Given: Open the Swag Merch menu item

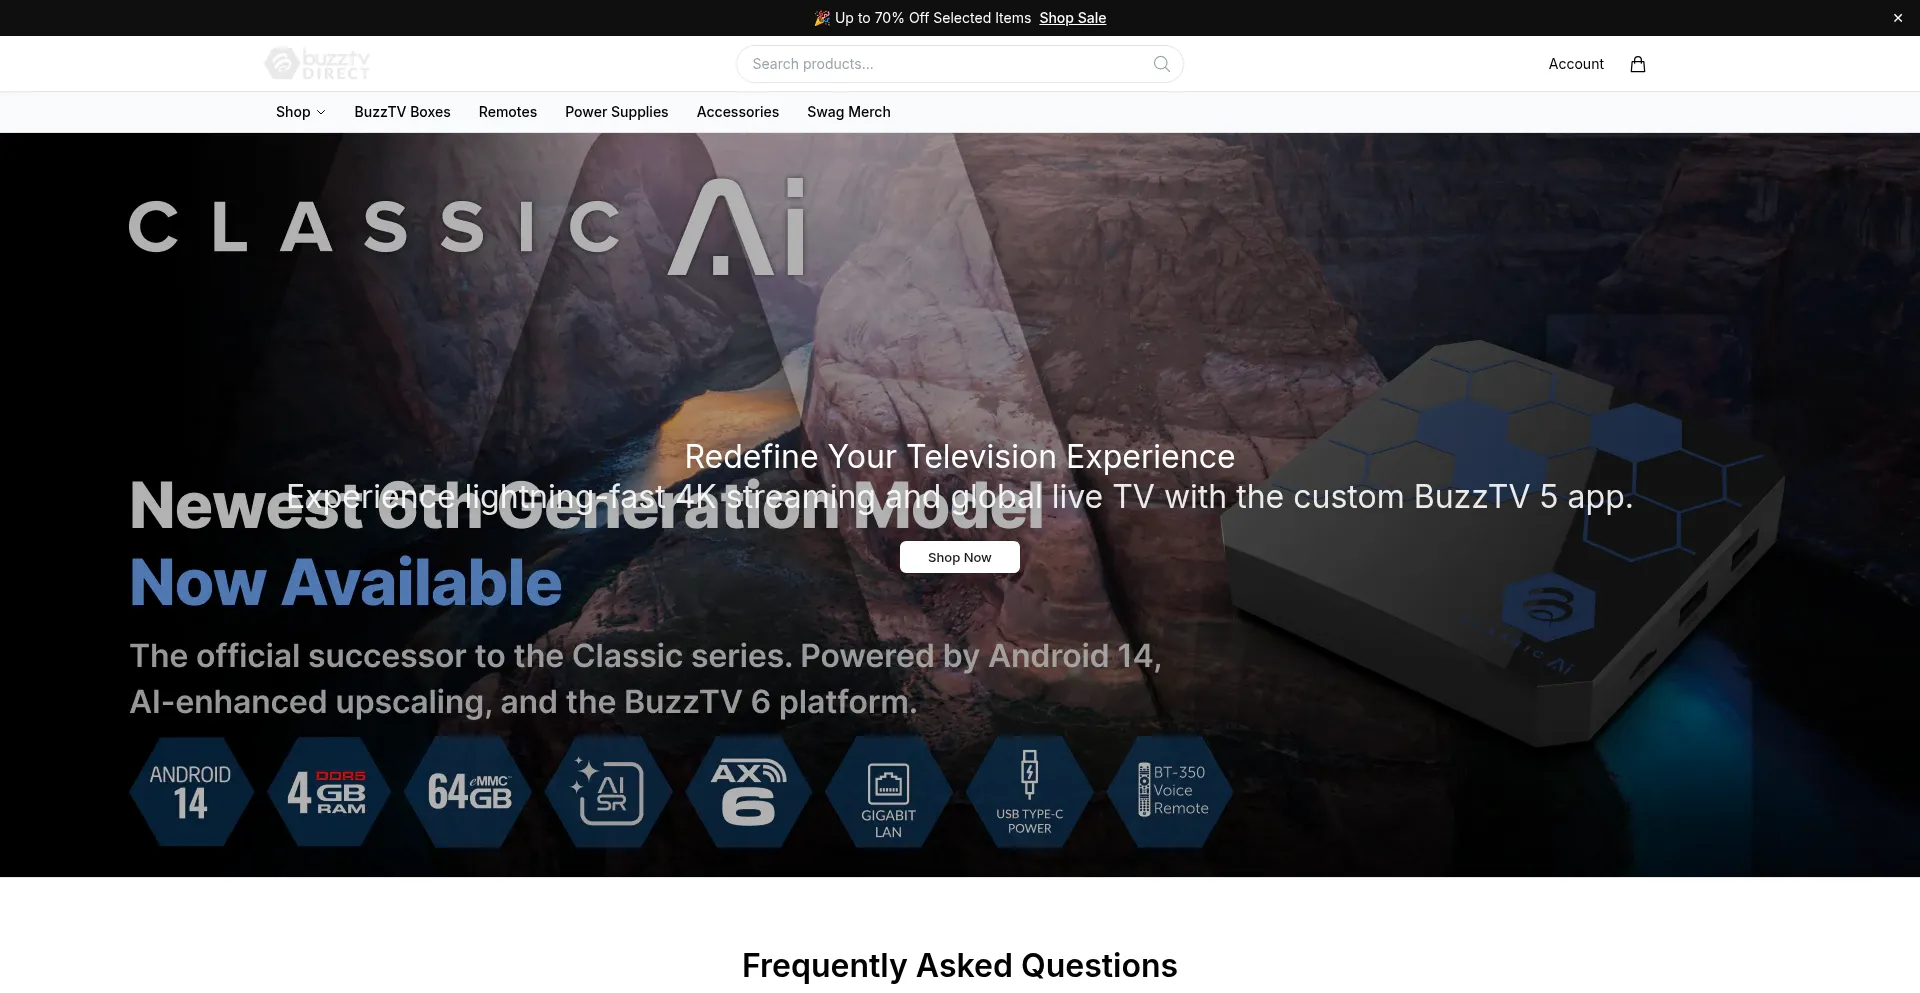Looking at the screenshot, I should pyautogui.click(x=849, y=112).
